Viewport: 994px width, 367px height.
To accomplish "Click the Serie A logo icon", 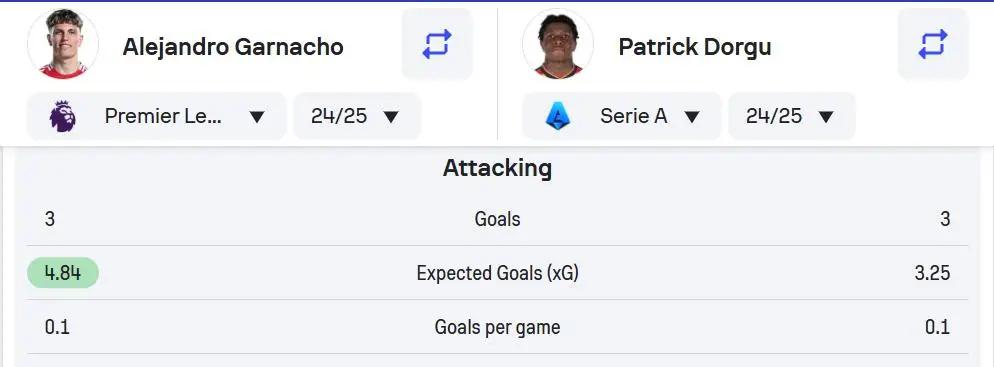I will 558,117.
